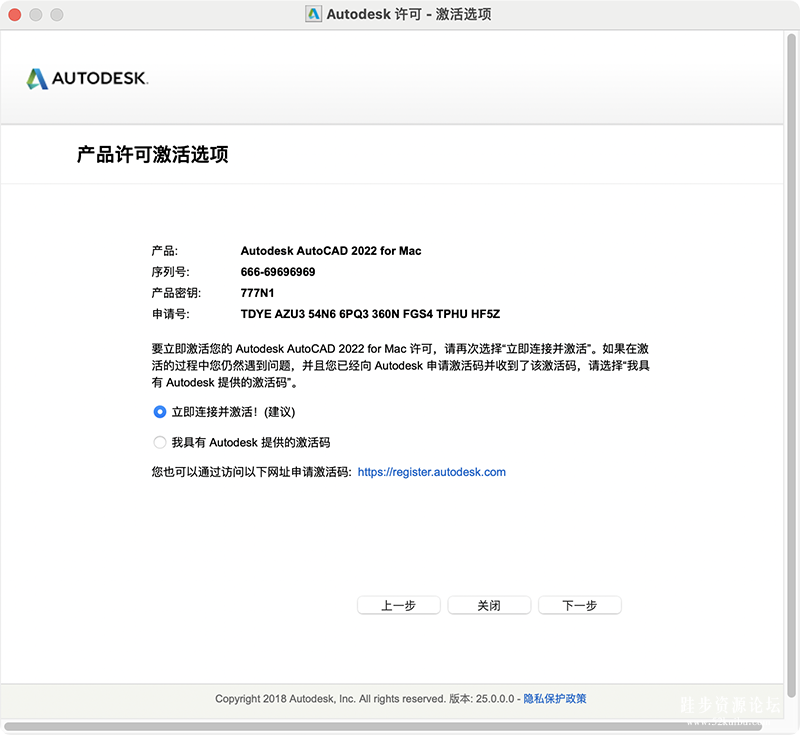Image resolution: width=800 pixels, height=735 pixels.
Task: Click the 申请号: label
Action: 170,314
